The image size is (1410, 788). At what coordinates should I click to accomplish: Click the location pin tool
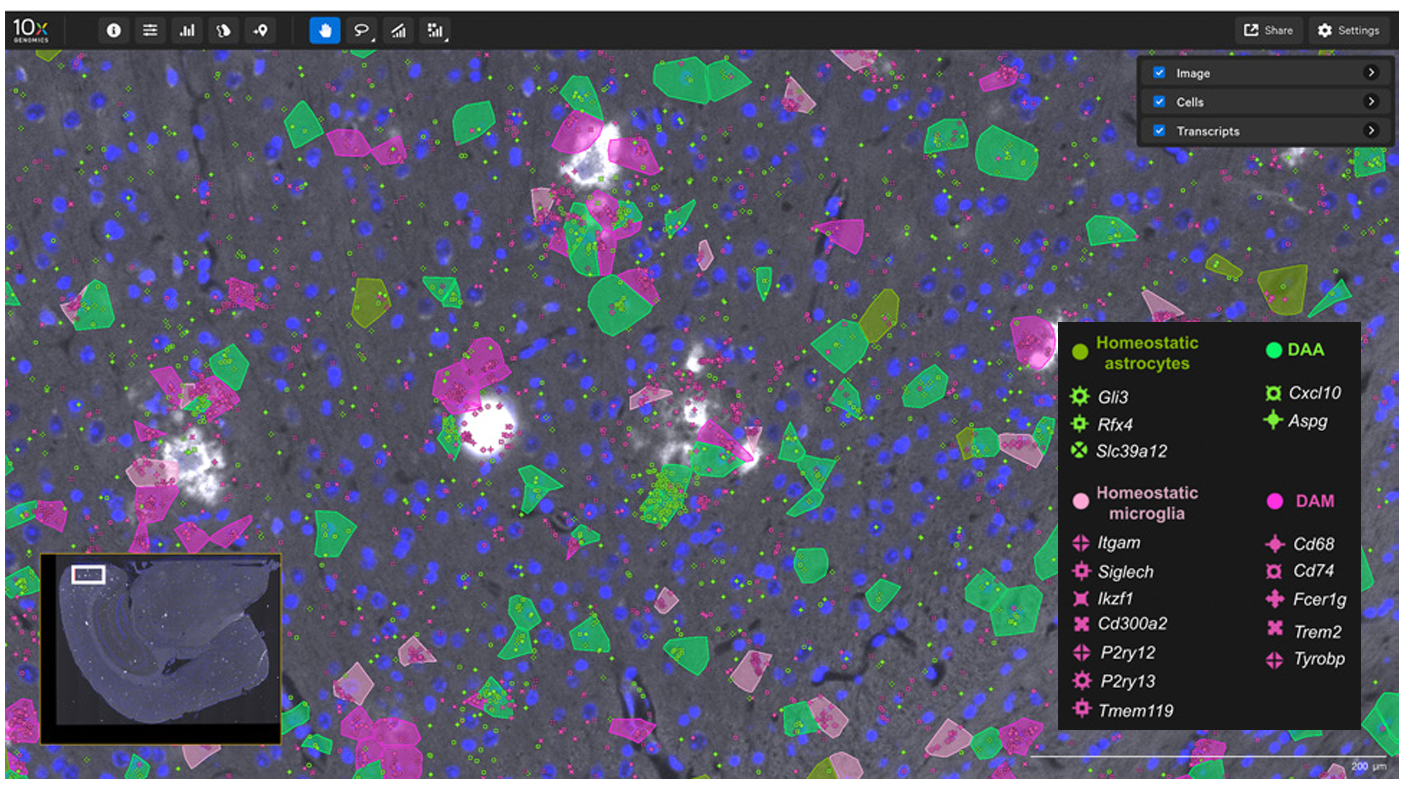(x=260, y=30)
